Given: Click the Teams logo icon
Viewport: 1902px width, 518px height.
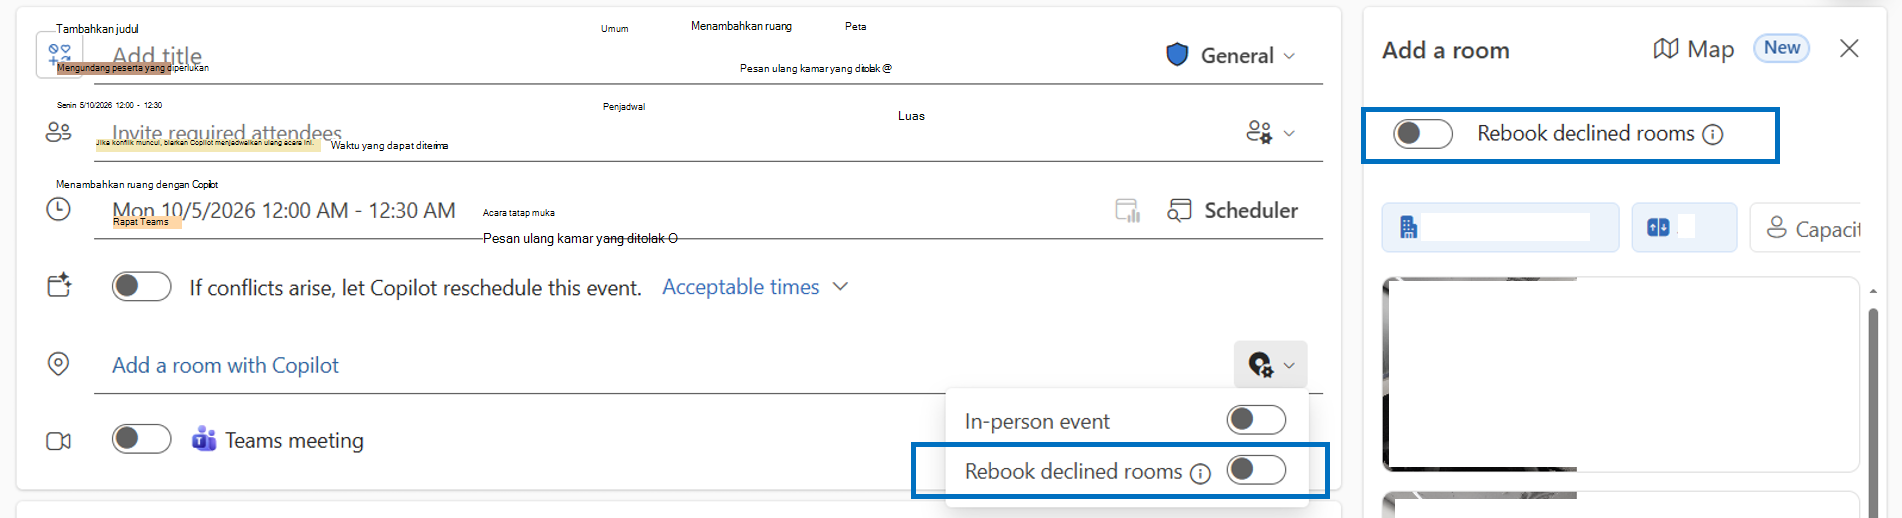Looking at the screenshot, I should pyautogui.click(x=204, y=439).
